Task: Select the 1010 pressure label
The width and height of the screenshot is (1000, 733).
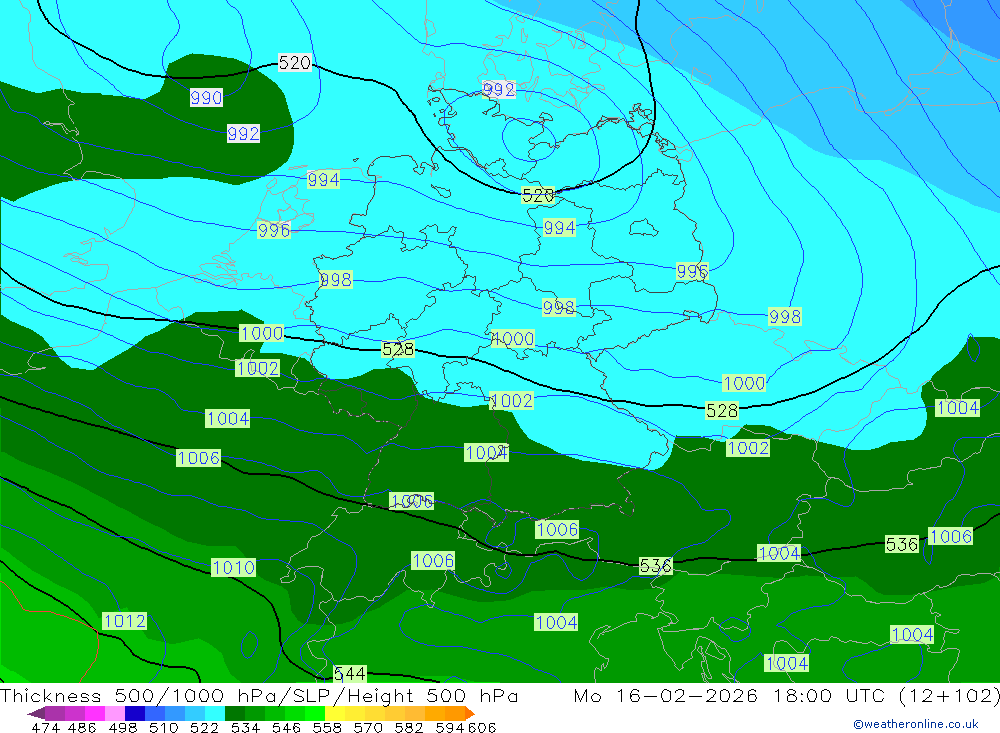Action: click(x=233, y=567)
